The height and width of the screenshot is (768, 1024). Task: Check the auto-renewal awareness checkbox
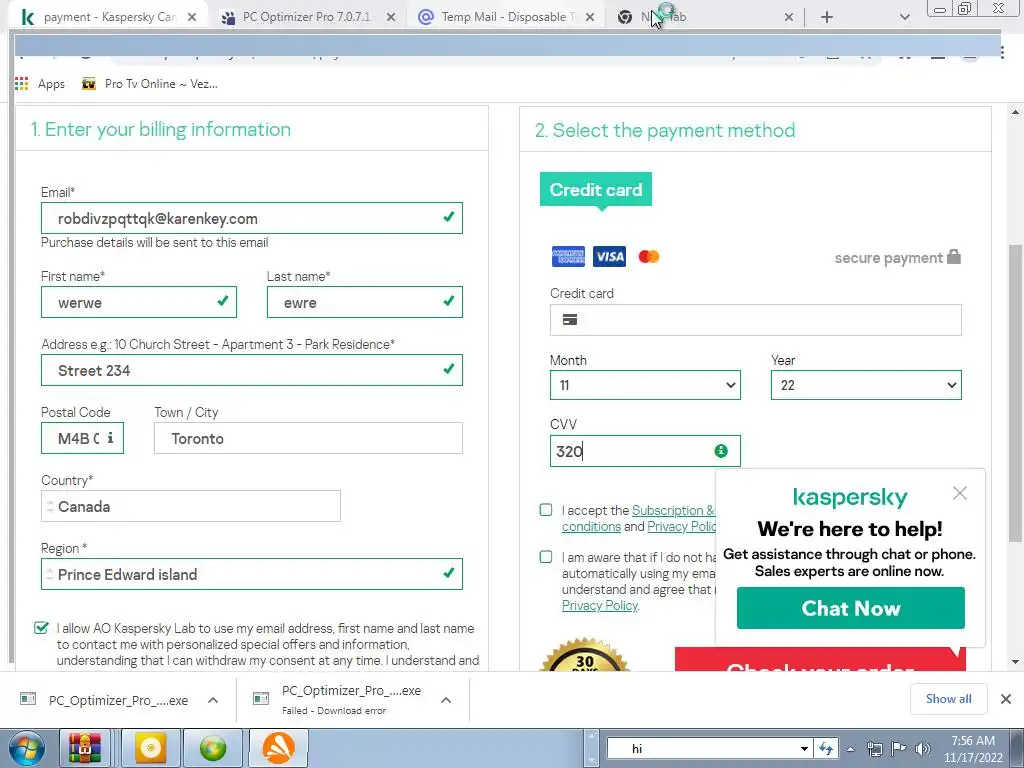546,557
